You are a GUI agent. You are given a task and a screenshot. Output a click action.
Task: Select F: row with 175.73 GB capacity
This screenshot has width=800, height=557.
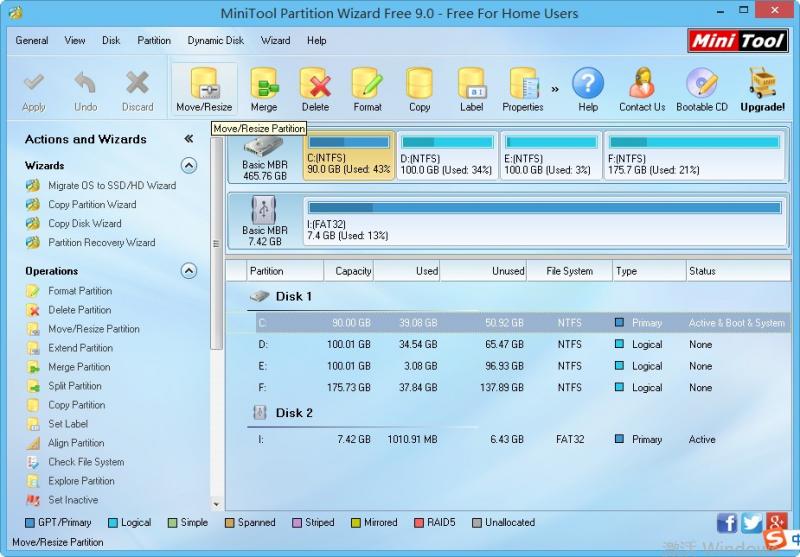click(x=523, y=388)
